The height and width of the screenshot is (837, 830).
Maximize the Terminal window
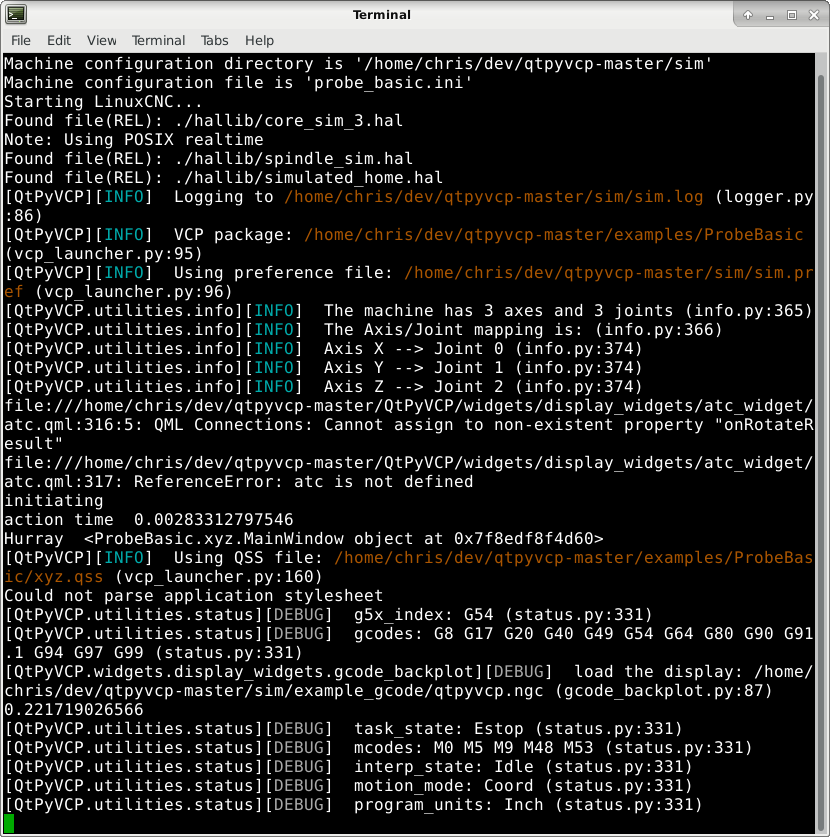click(792, 15)
